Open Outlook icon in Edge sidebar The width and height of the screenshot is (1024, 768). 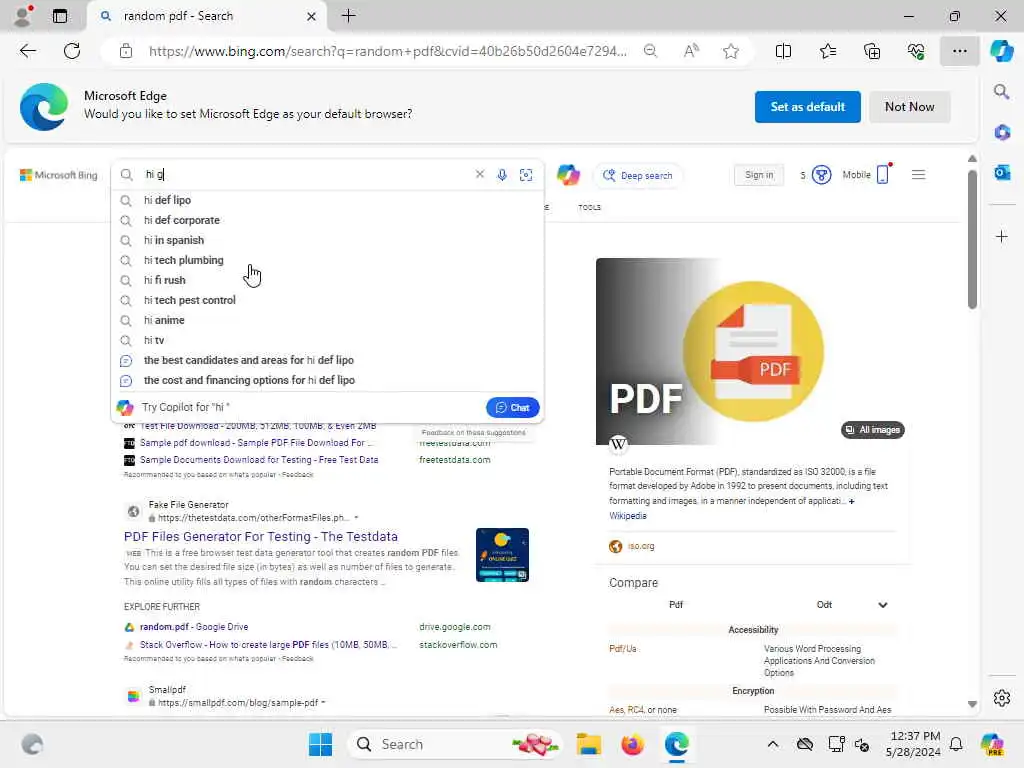1002,173
